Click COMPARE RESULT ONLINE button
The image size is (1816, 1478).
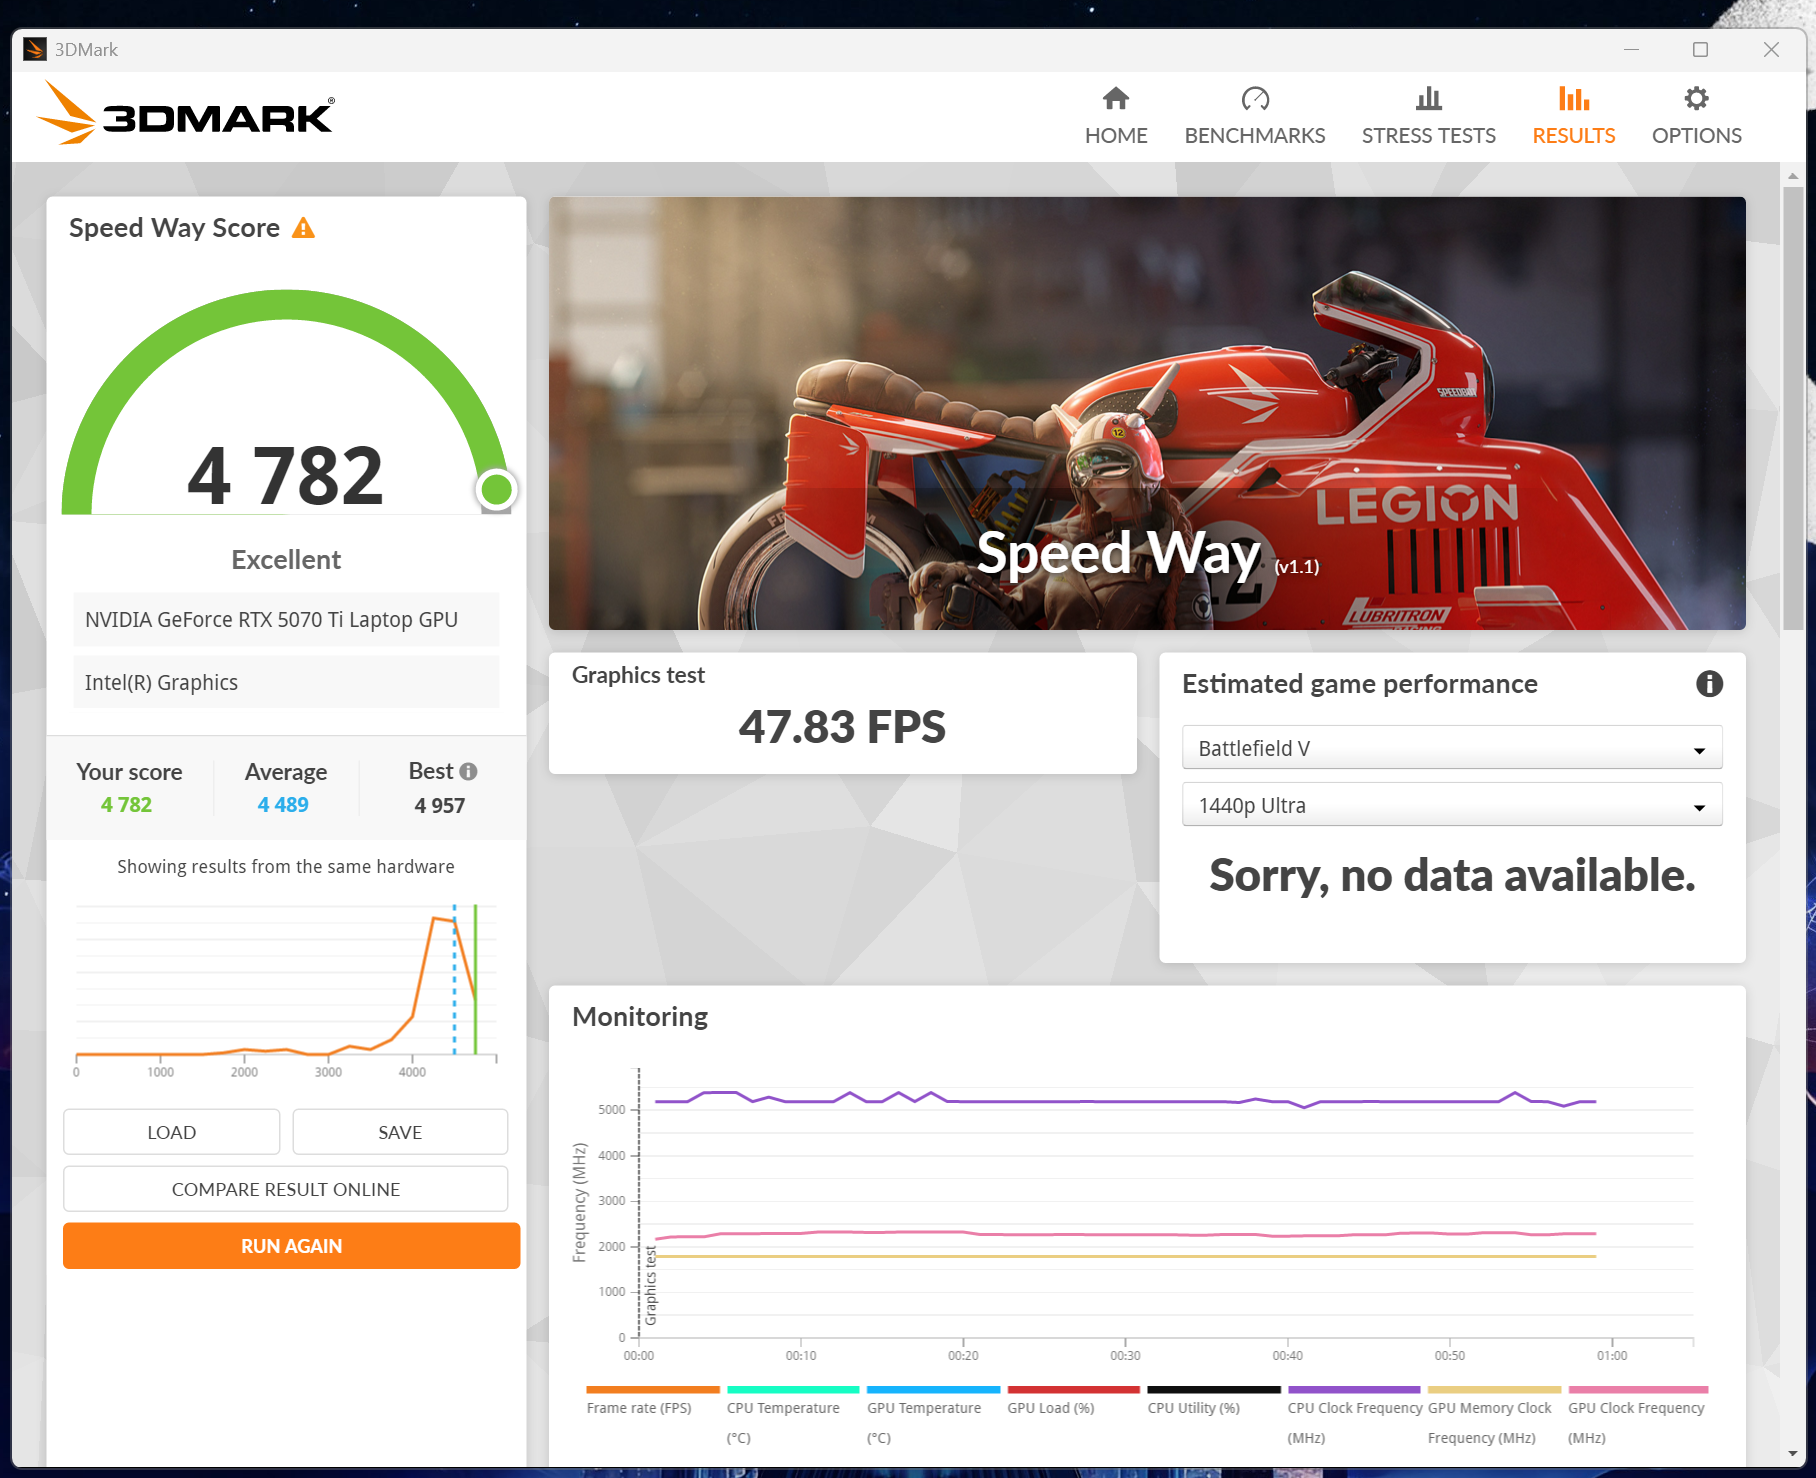[x=286, y=1189]
